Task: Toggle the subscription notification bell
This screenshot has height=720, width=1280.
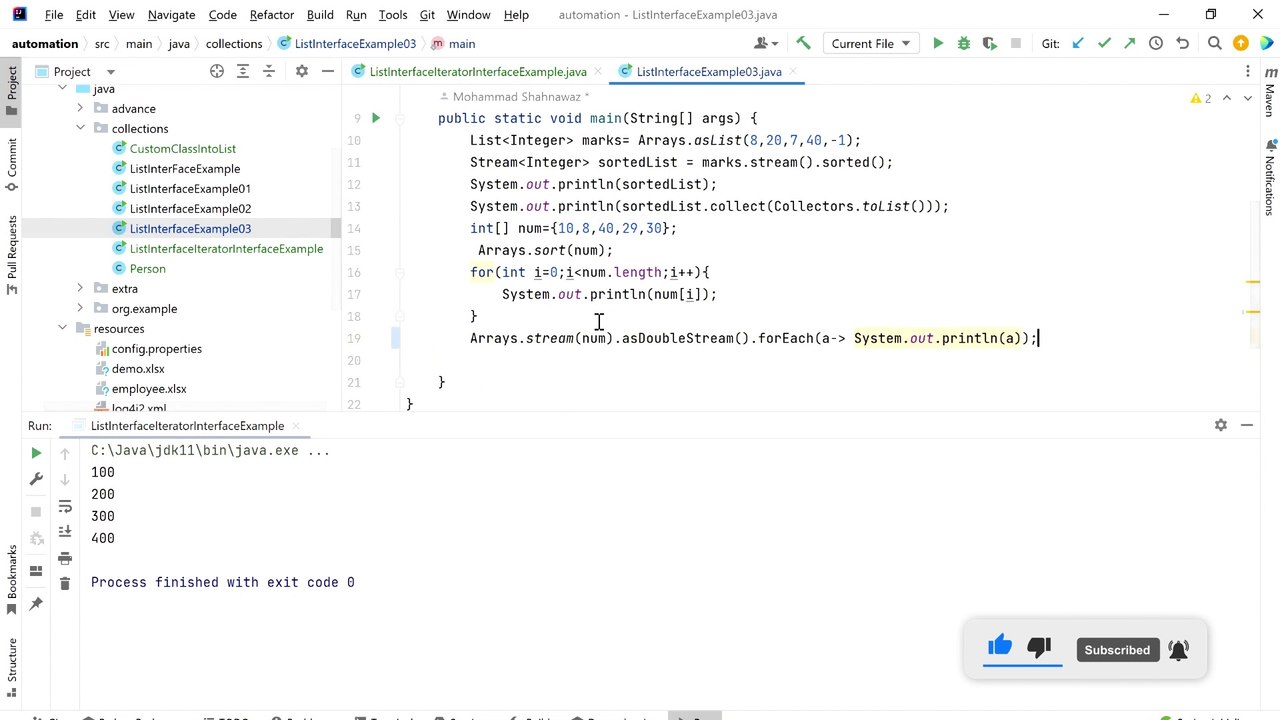Action: (x=1178, y=650)
